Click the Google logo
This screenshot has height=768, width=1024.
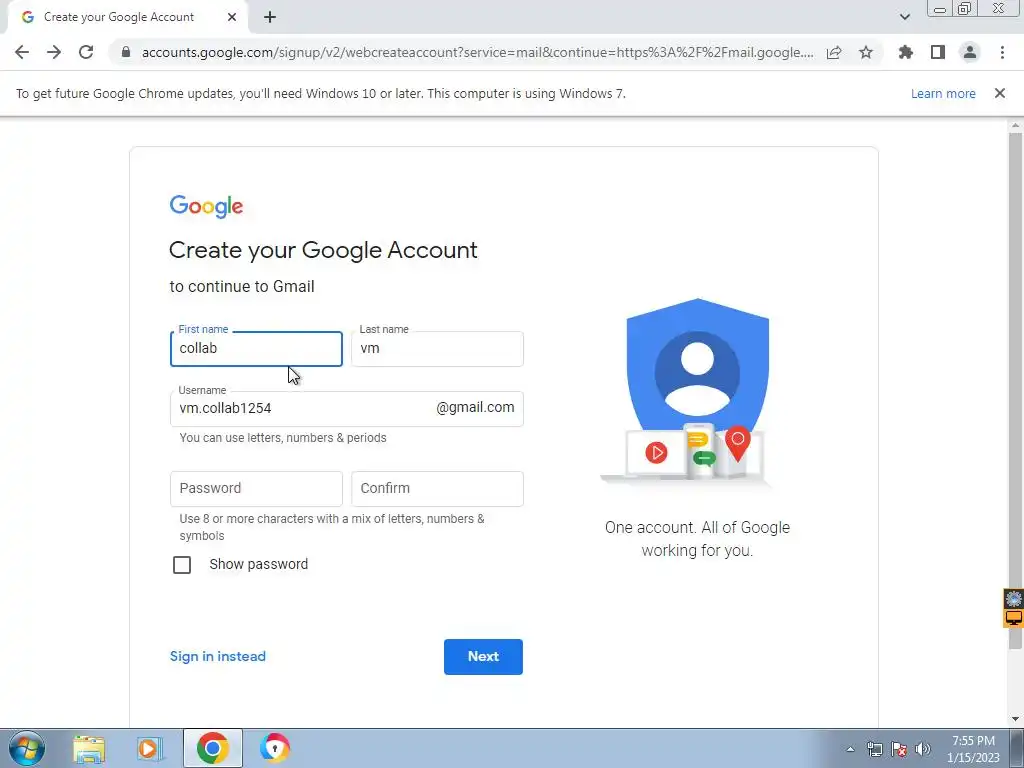206,206
